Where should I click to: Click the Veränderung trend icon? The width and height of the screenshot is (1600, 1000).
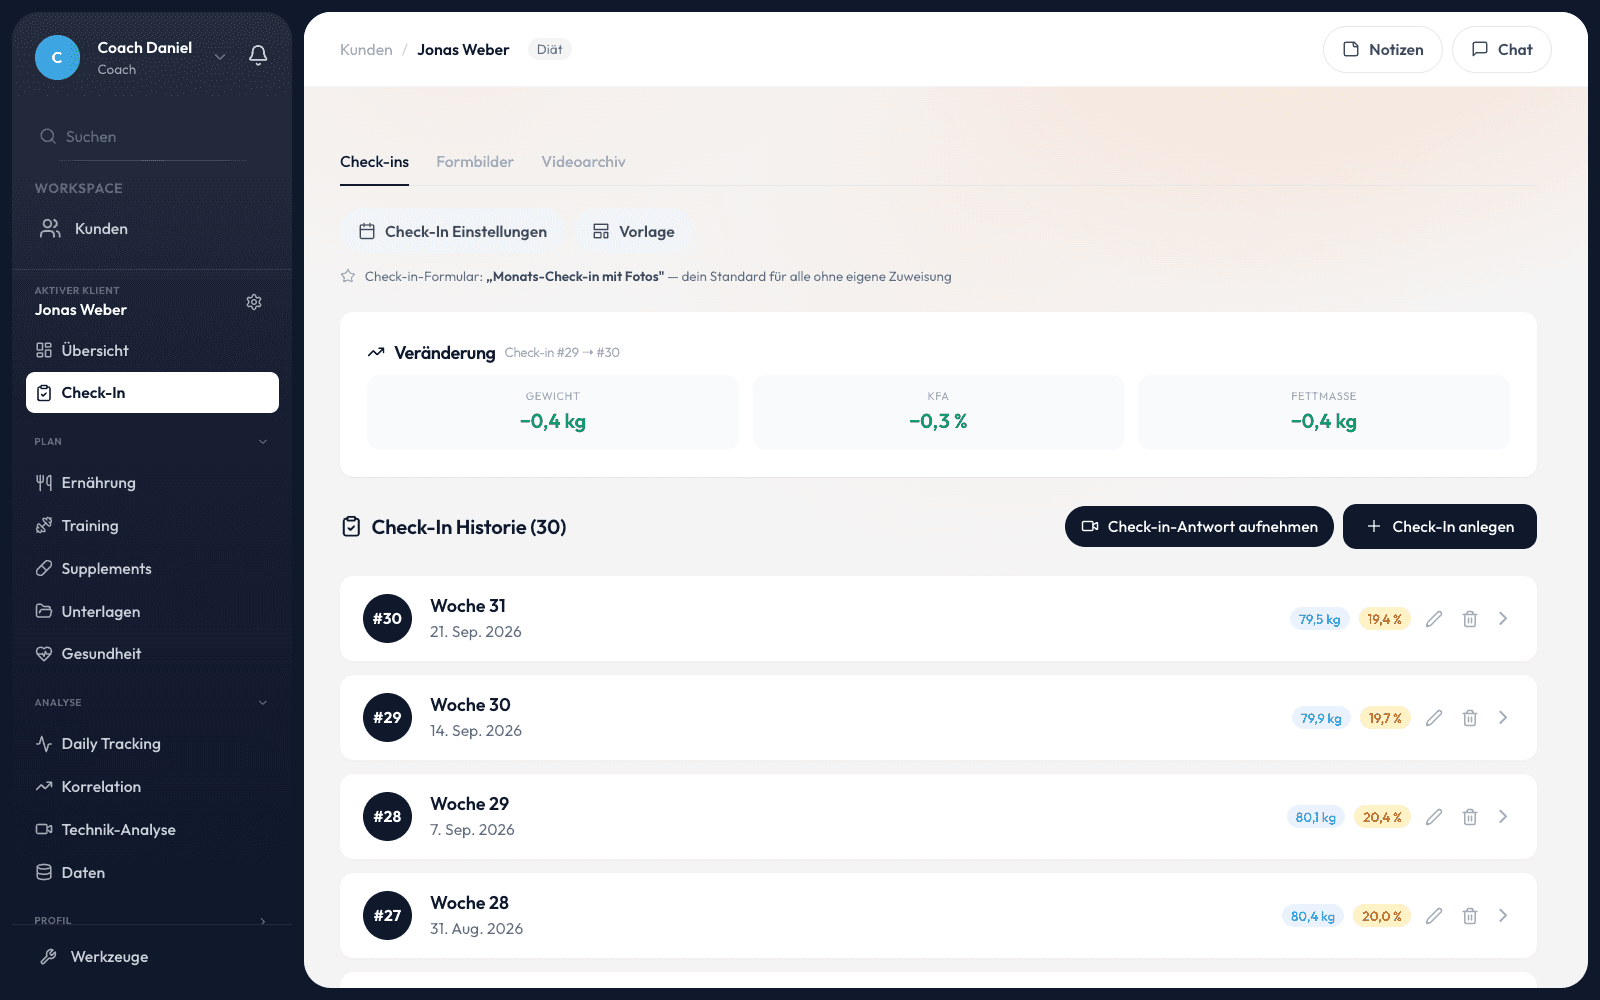pyautogui.click(x=376, y=352)
